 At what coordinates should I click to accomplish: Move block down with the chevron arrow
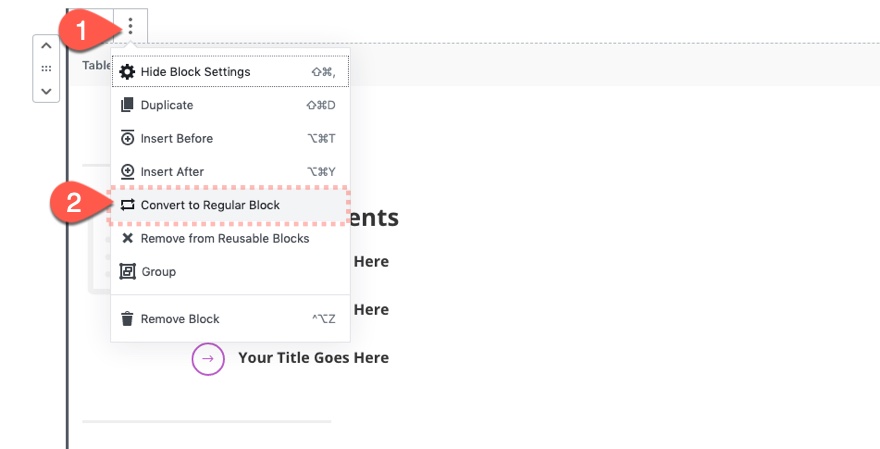pyautogui.click(x=47, y=91)
